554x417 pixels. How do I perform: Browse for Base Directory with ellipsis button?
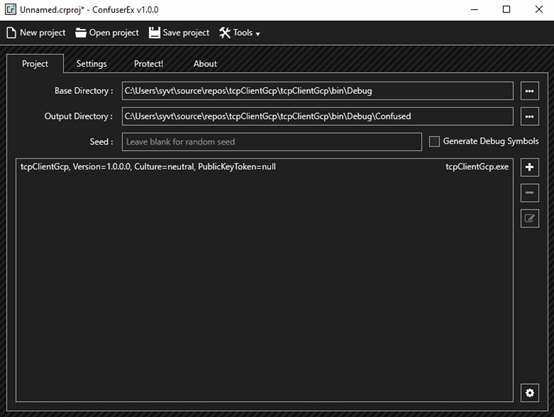[529, 91]
